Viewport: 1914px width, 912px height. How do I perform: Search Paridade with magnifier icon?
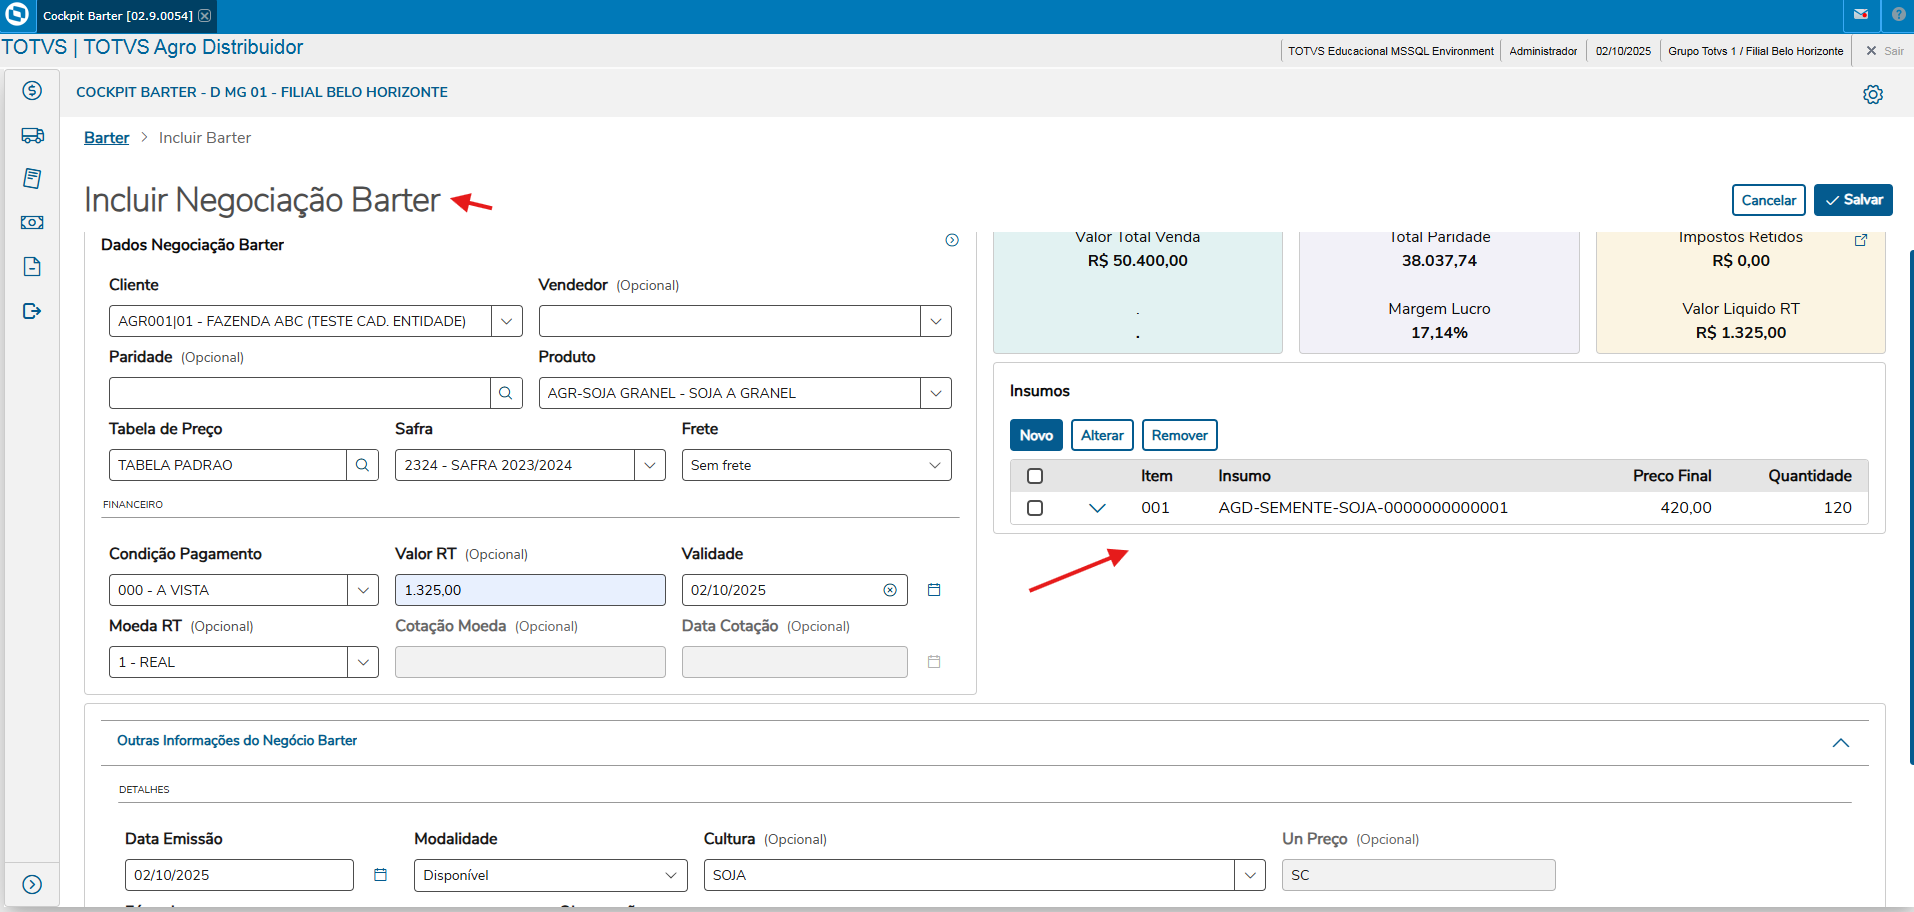506,393
